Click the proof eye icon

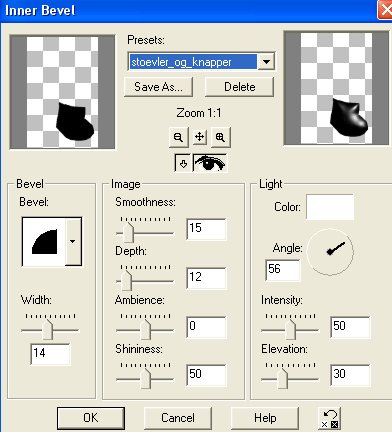click(210, 163)
